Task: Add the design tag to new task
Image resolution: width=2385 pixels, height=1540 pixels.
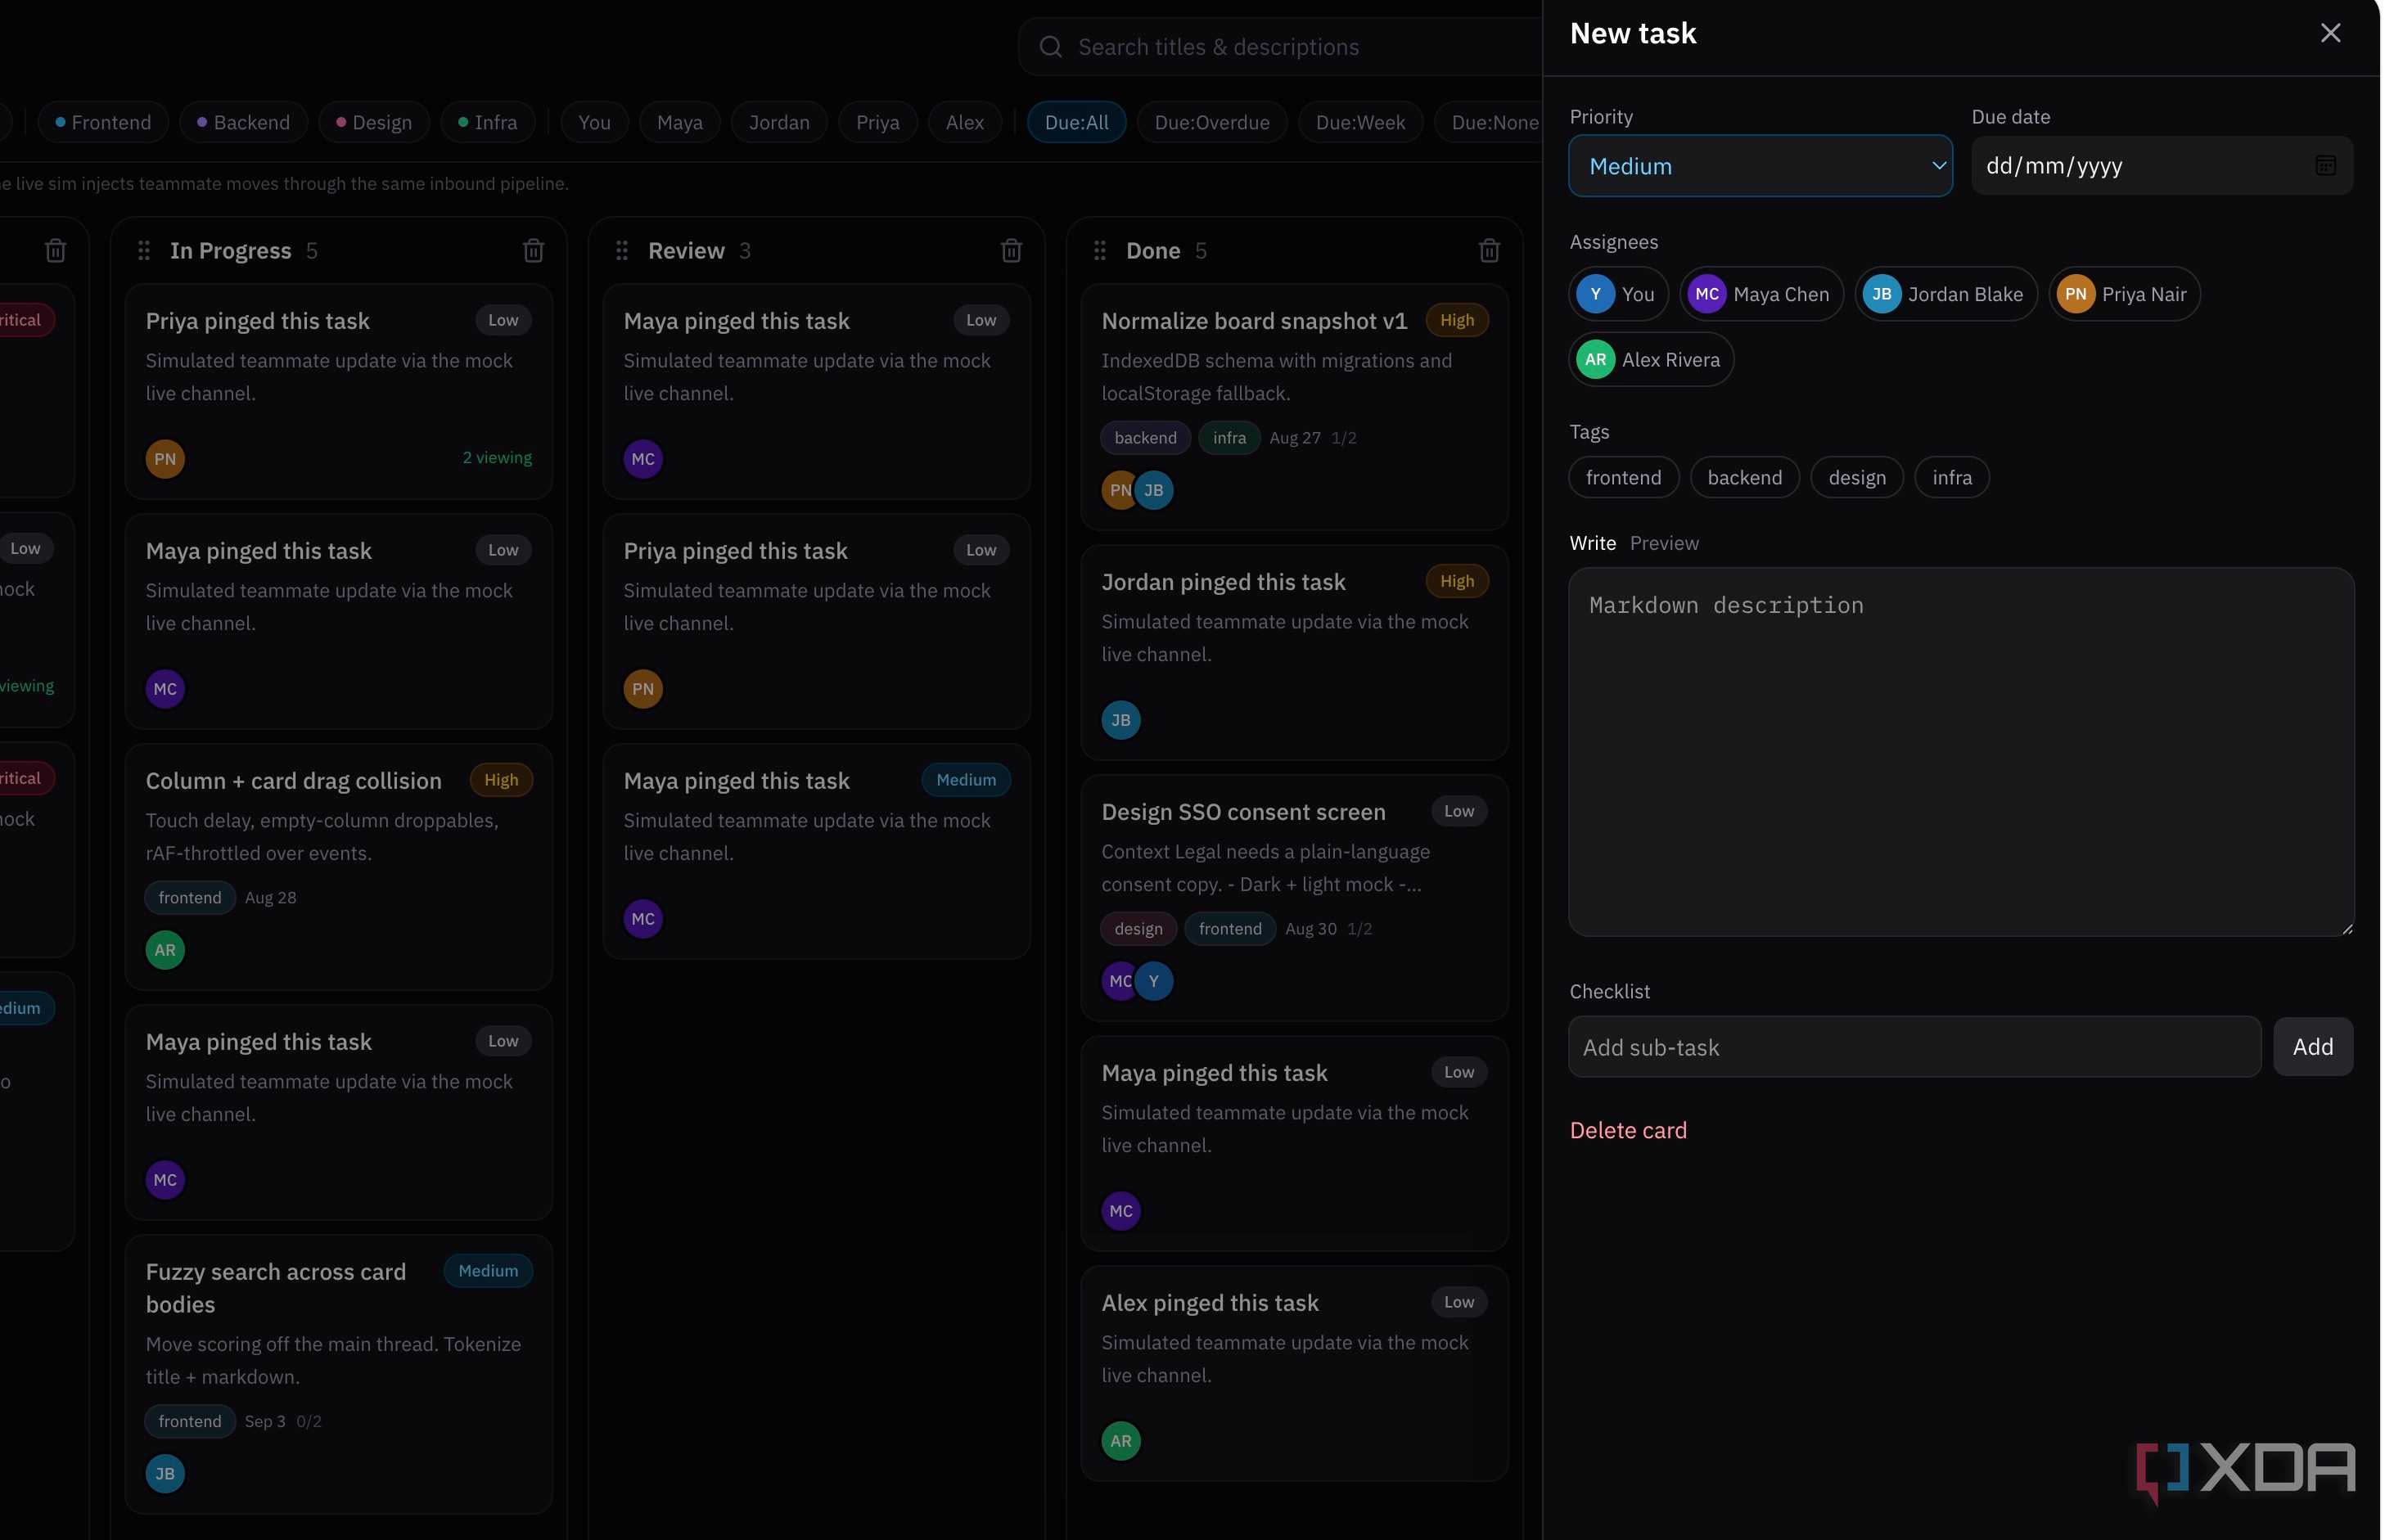Action: [1857, 477]
